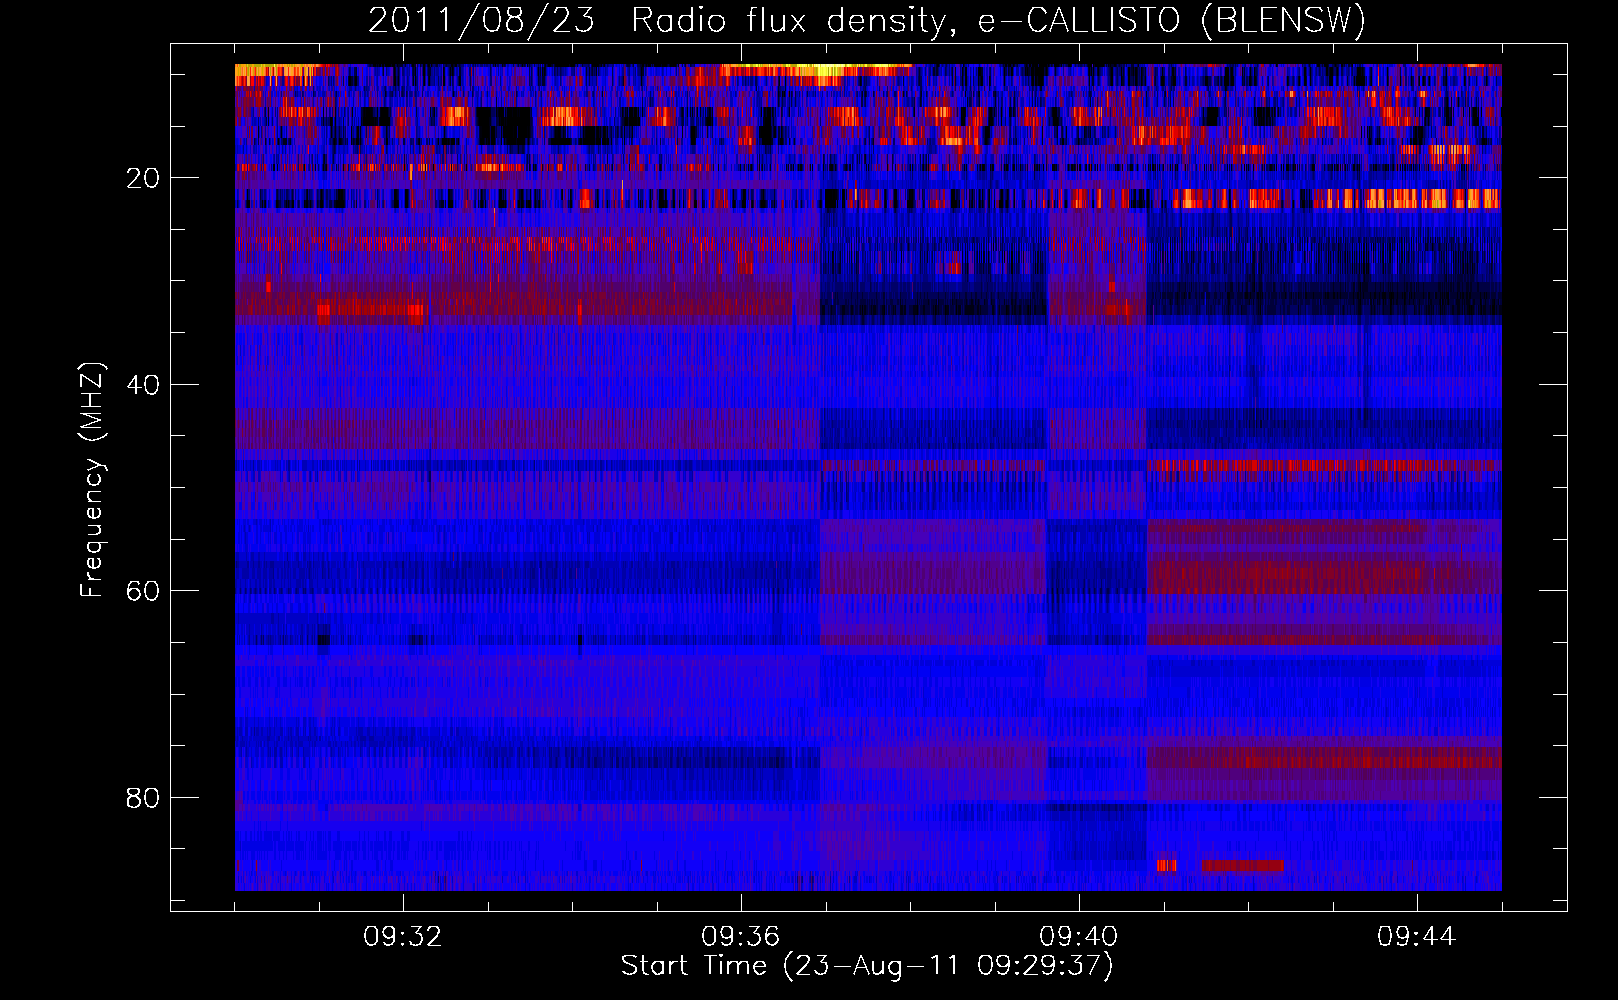Click the short red bar near 87 MHz

click(1242, 865)
